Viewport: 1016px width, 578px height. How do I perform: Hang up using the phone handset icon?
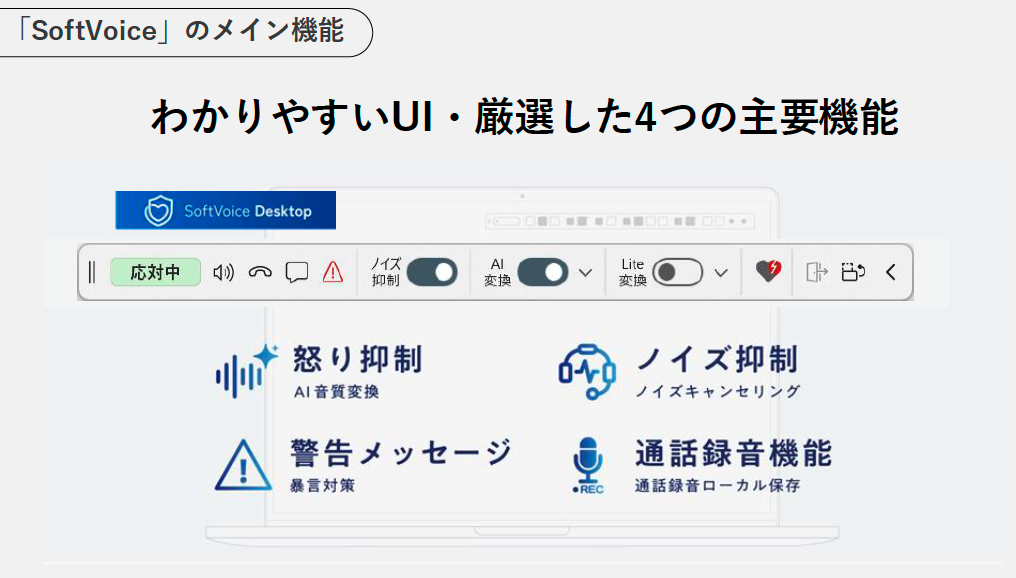click(260, 272)
